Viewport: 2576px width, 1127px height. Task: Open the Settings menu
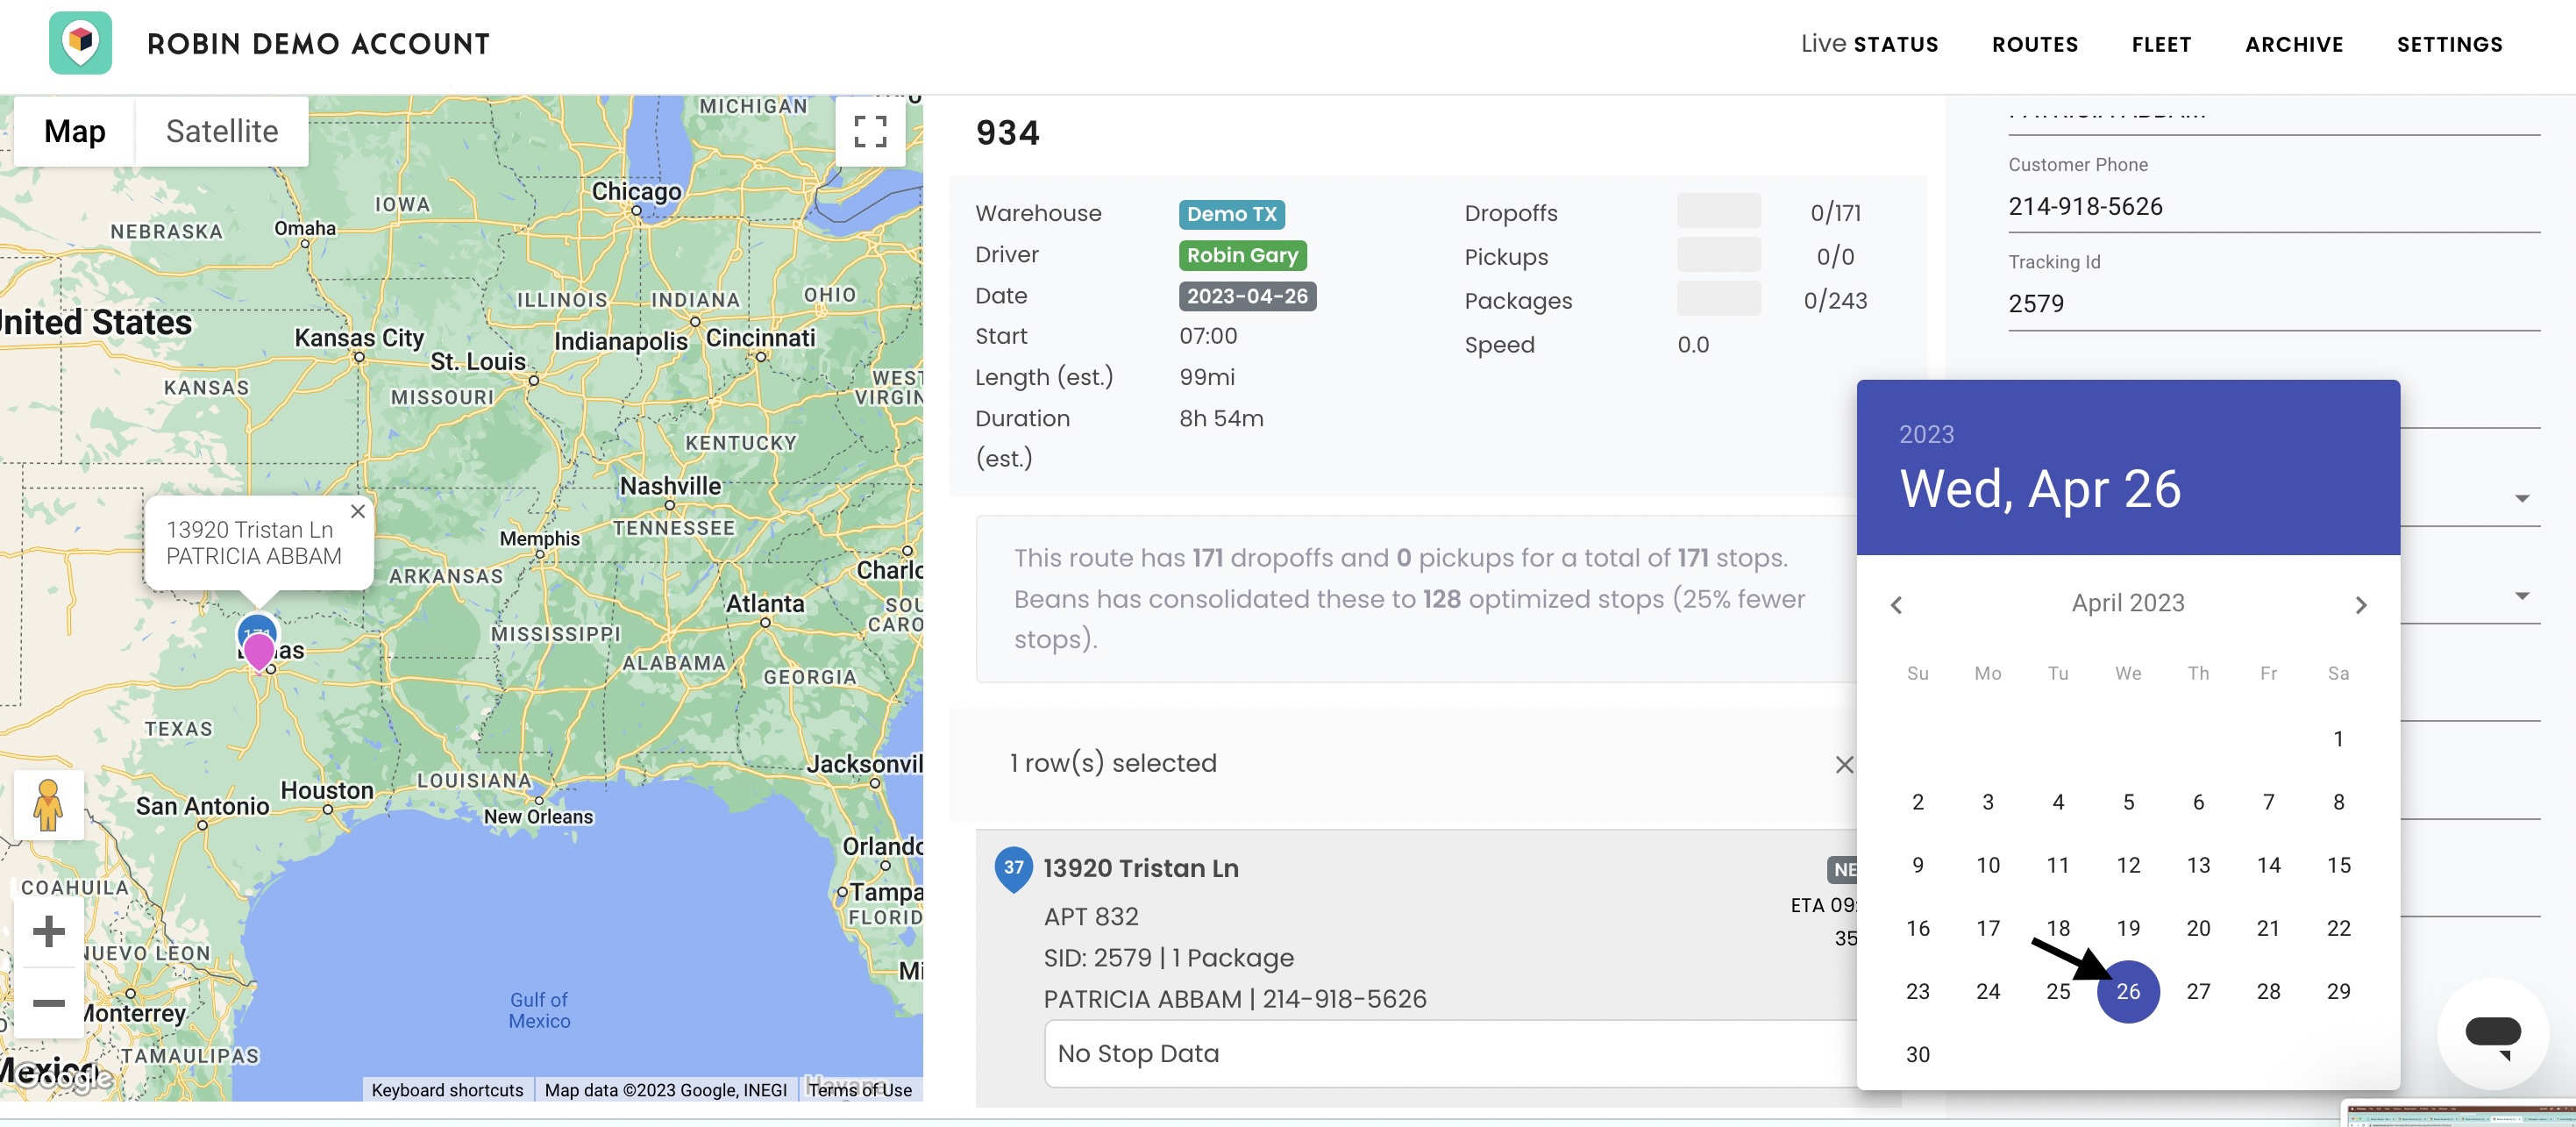point(2449,44)
